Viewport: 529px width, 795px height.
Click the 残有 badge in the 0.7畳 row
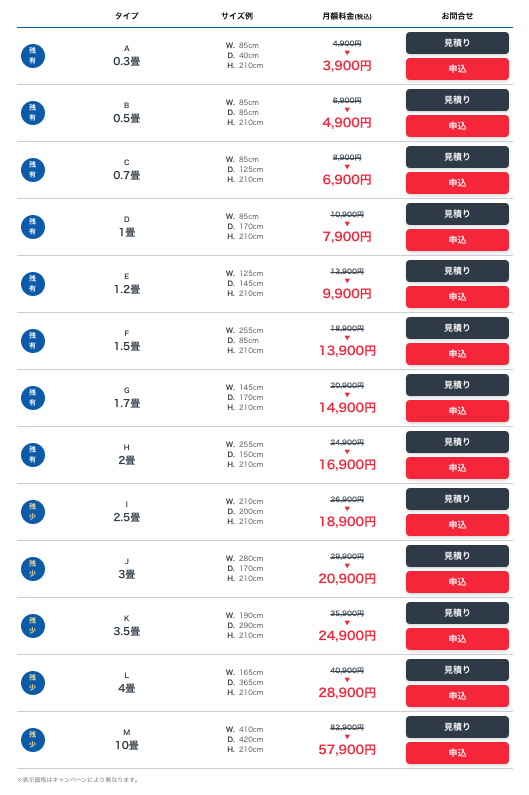coord(33,170)
